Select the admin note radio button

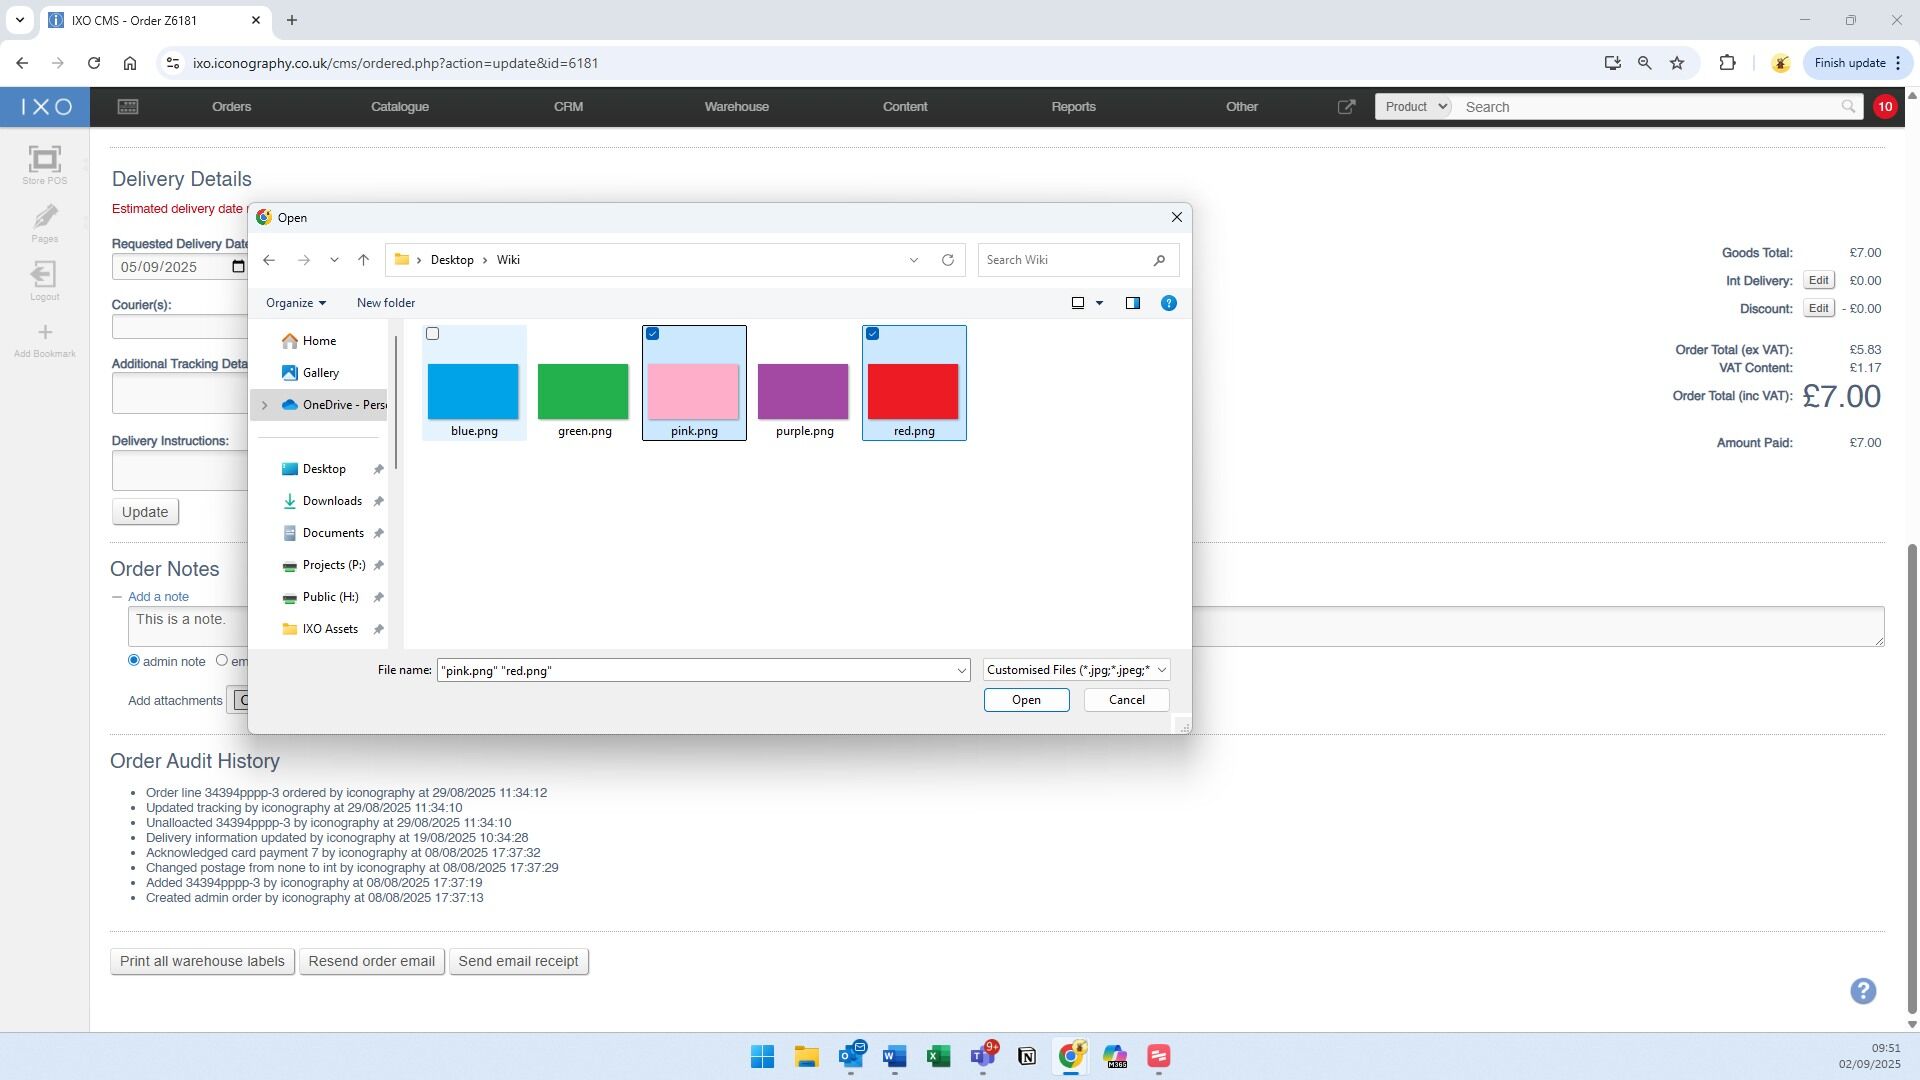134,660
